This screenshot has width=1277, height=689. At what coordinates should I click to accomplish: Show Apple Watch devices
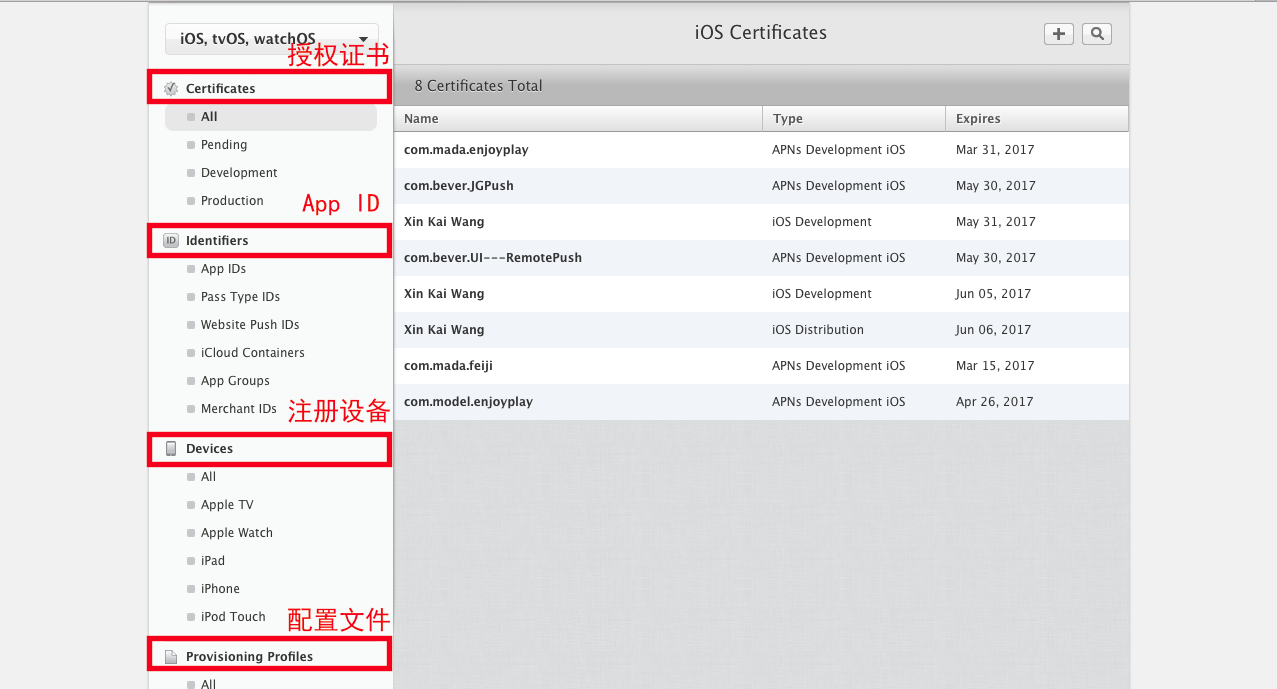click(236, 533)
